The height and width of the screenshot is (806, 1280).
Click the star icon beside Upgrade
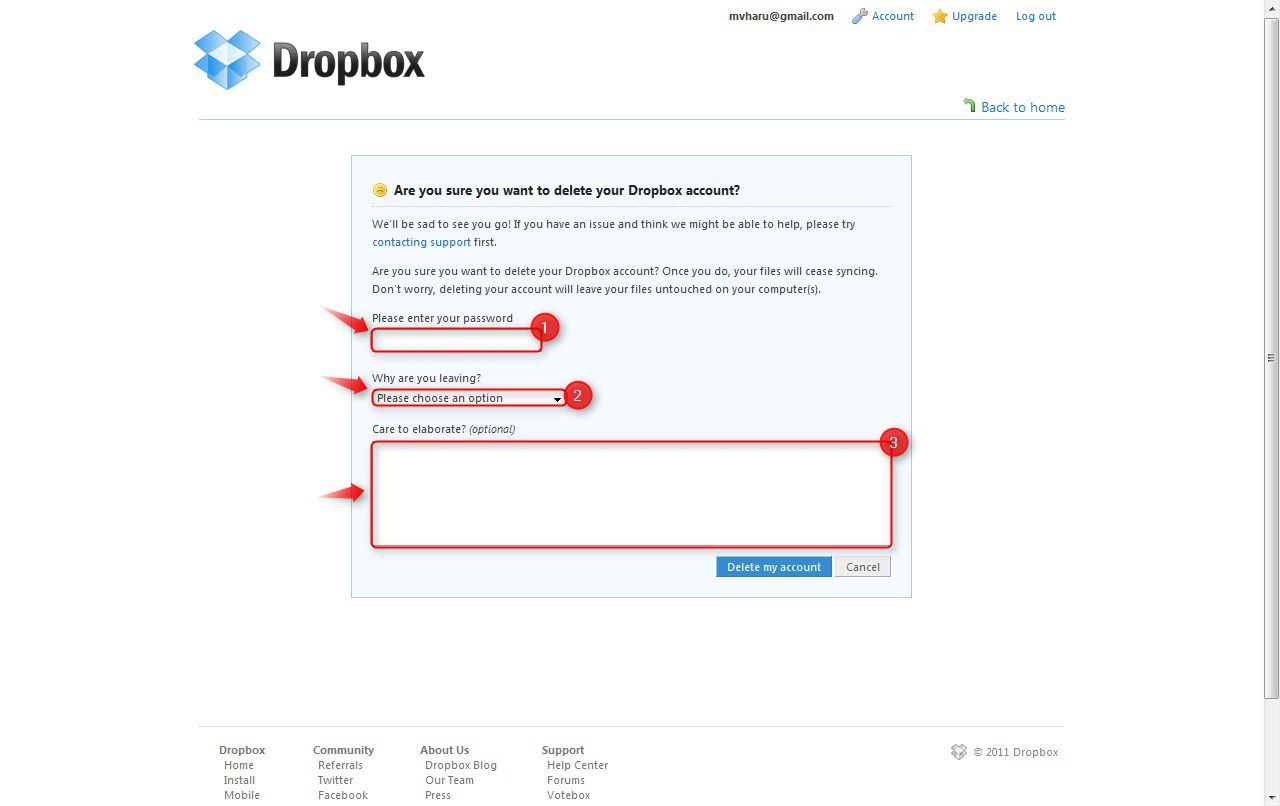point(940,16)
